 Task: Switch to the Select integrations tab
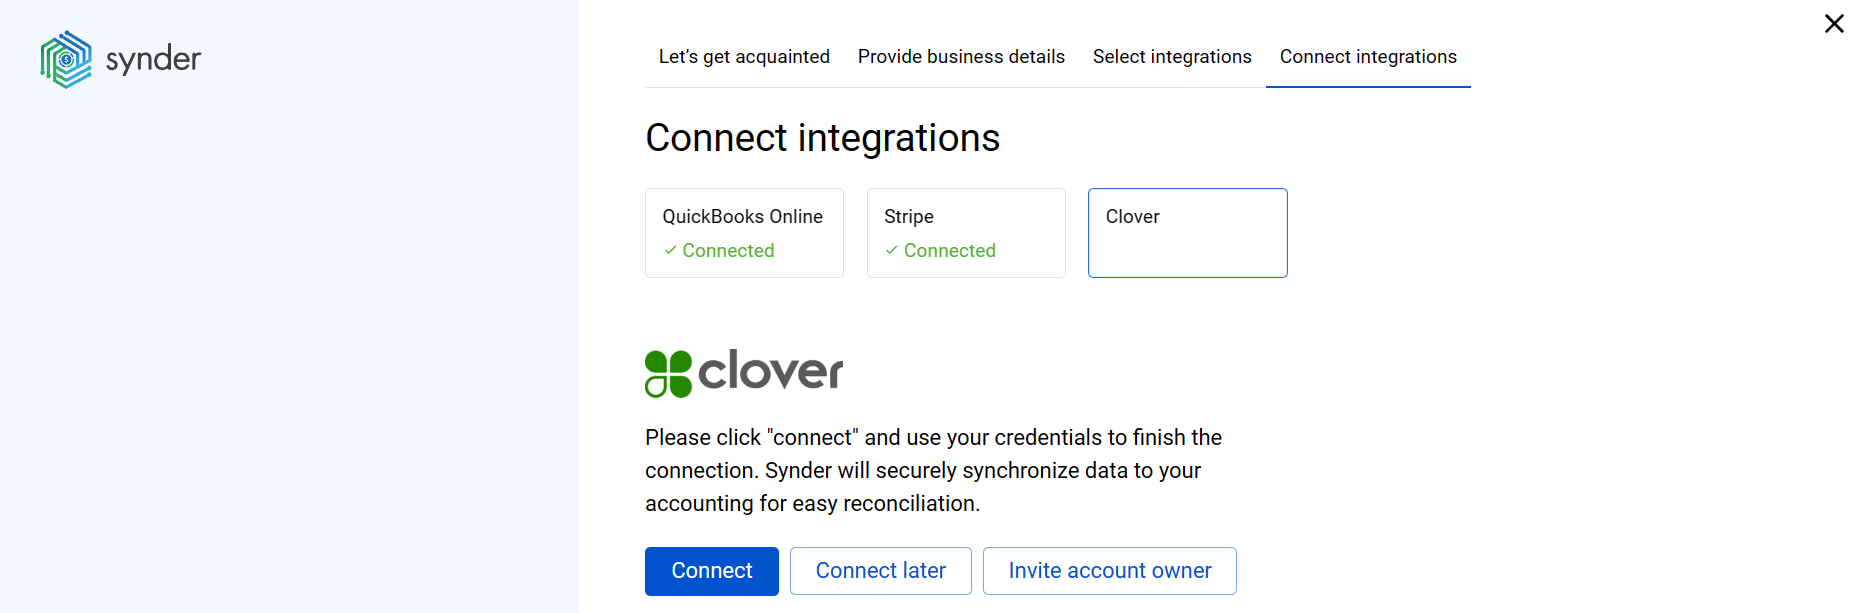tap(1172, 57)
